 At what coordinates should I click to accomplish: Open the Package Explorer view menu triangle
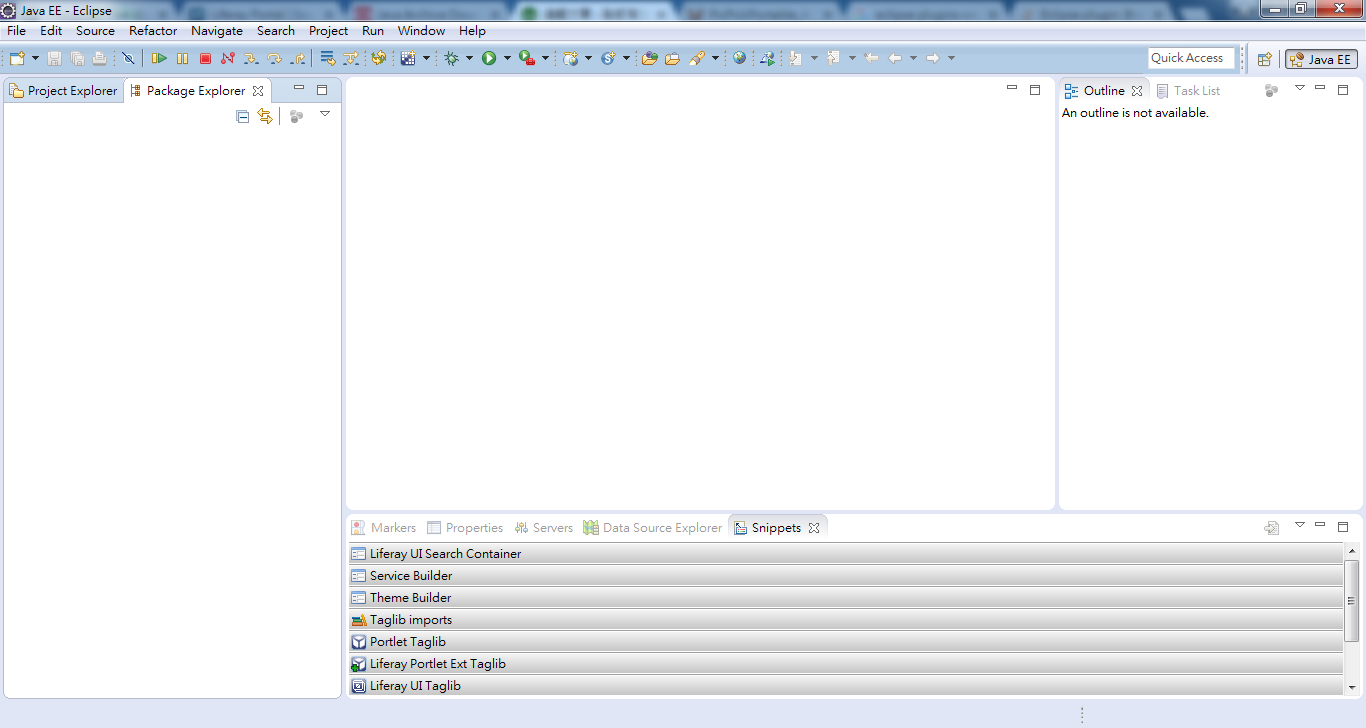(324, 114)
